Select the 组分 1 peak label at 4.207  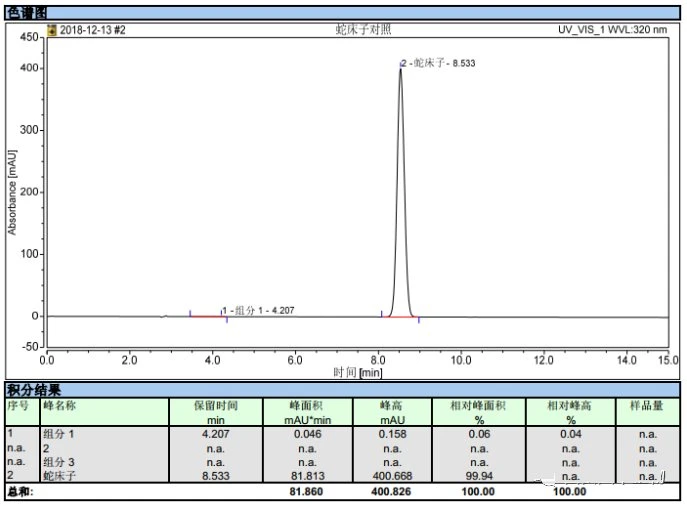click(x=258, y=311)
